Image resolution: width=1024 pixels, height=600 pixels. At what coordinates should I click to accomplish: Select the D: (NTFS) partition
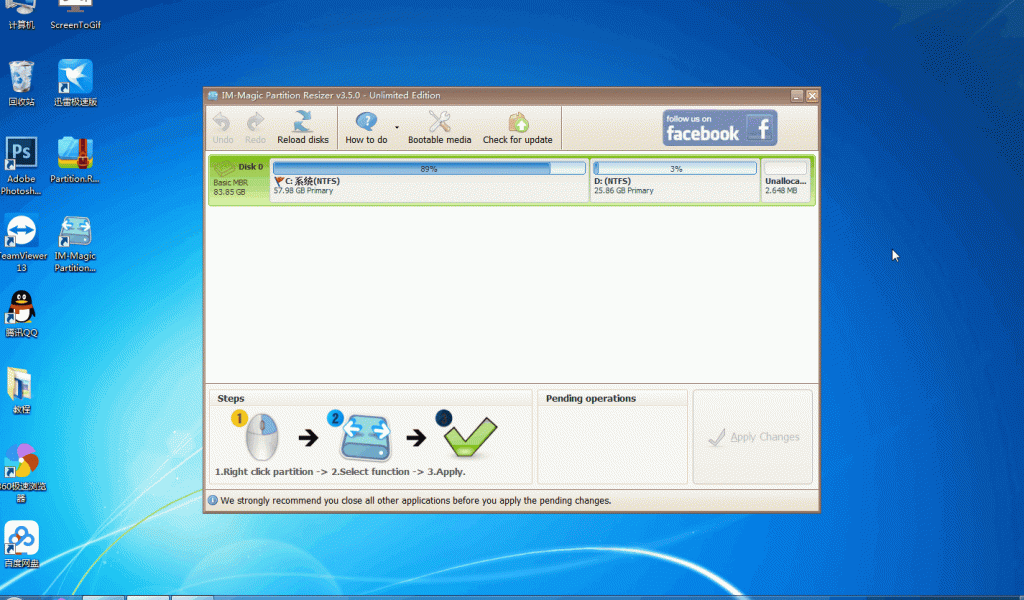pyautogui.click(x=675, y=180)
